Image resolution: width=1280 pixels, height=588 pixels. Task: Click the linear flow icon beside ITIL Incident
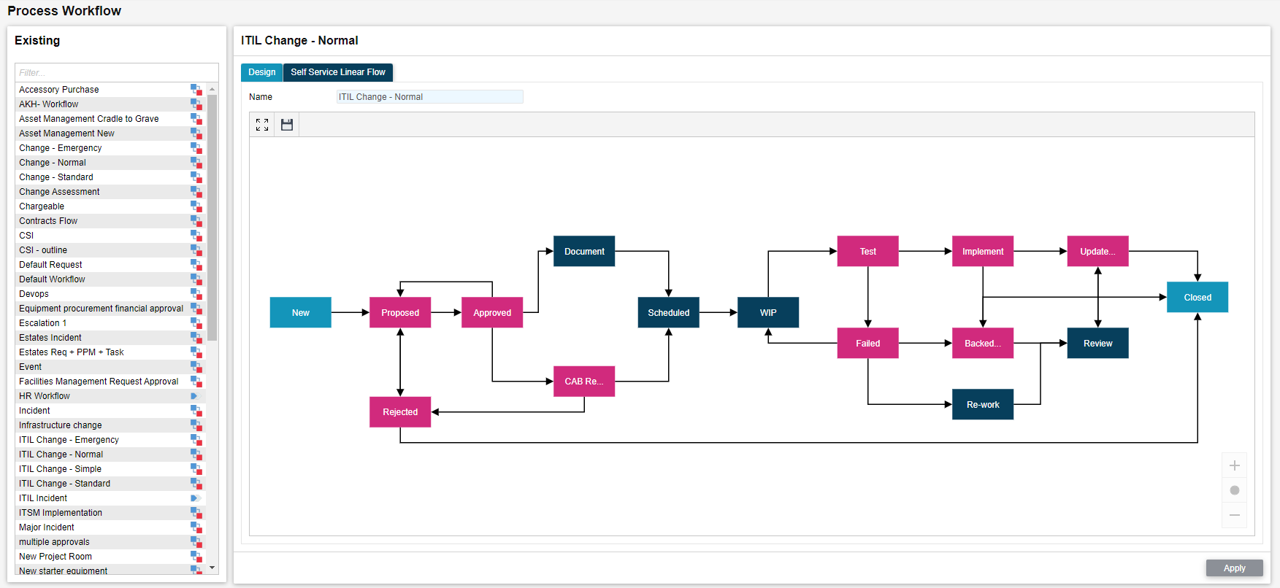pos(195,498)
